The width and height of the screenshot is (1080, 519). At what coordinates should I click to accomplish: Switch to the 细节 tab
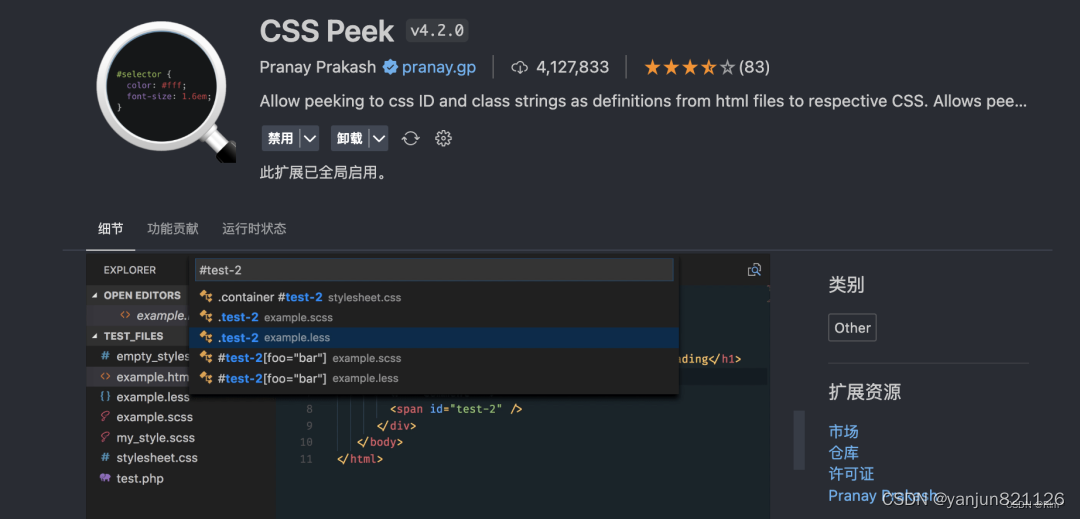[110, 229]
